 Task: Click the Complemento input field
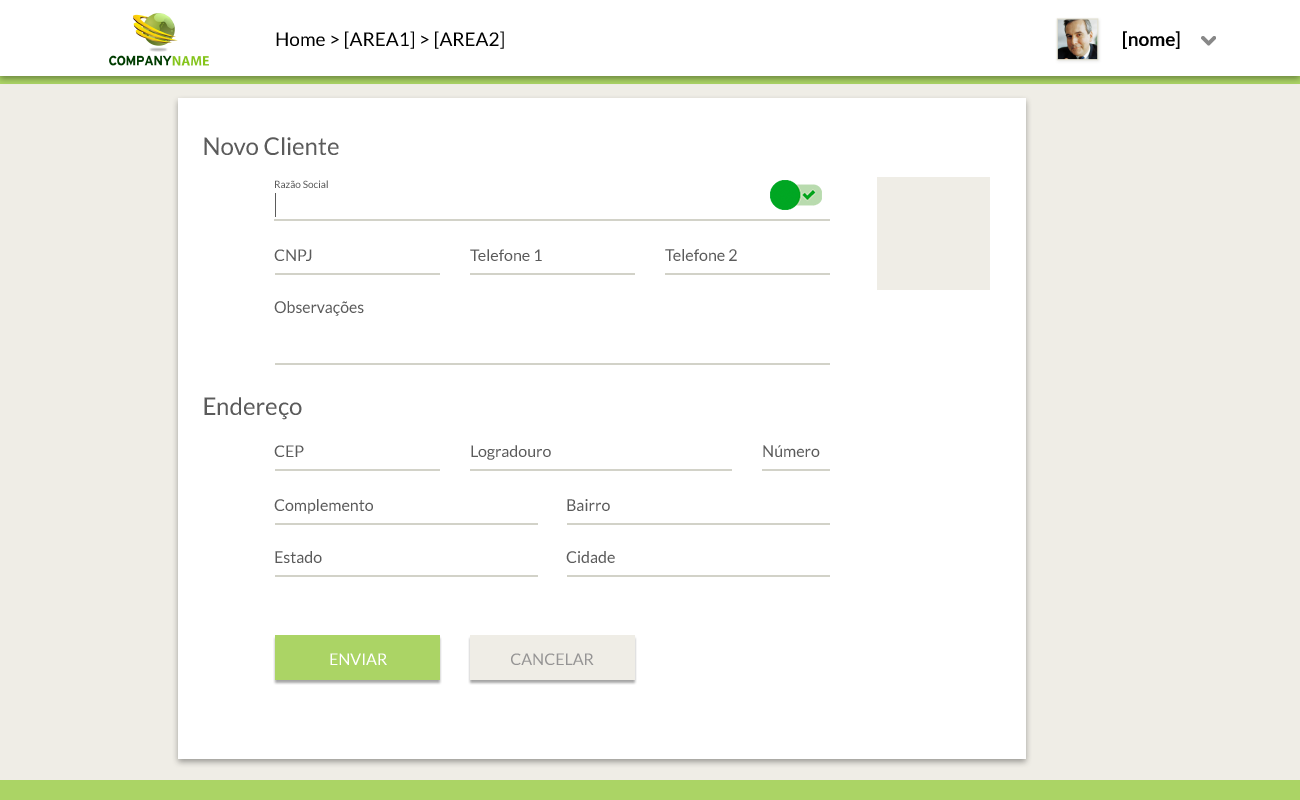406,507
